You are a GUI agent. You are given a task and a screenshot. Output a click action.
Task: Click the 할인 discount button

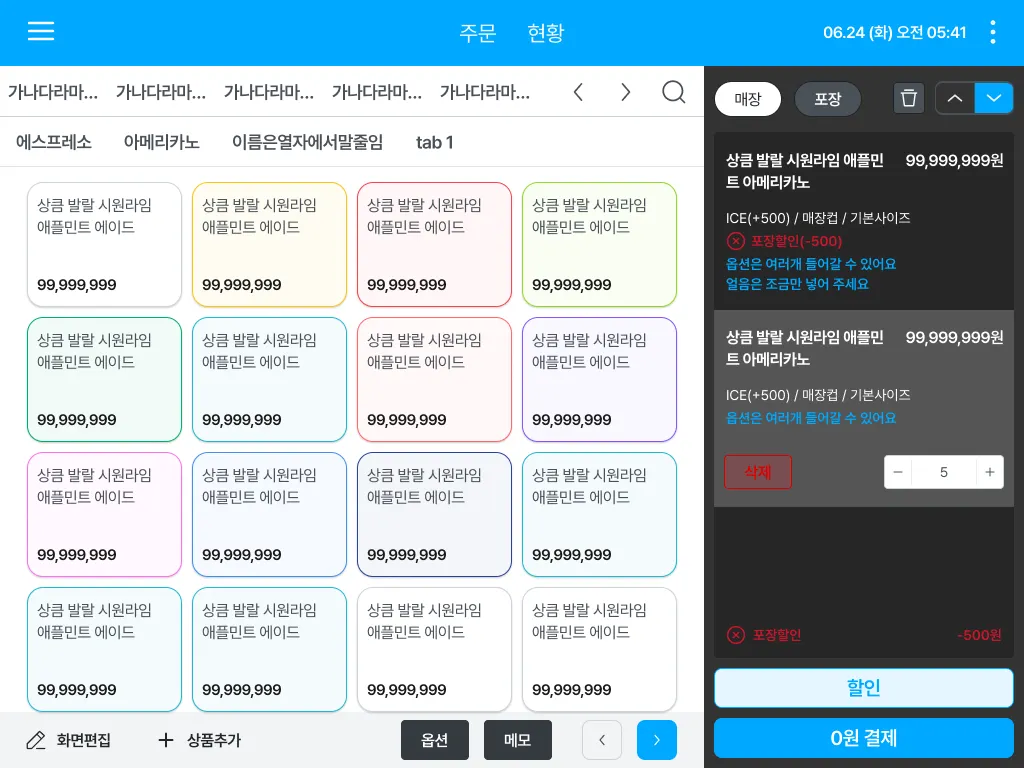(863, 688)
